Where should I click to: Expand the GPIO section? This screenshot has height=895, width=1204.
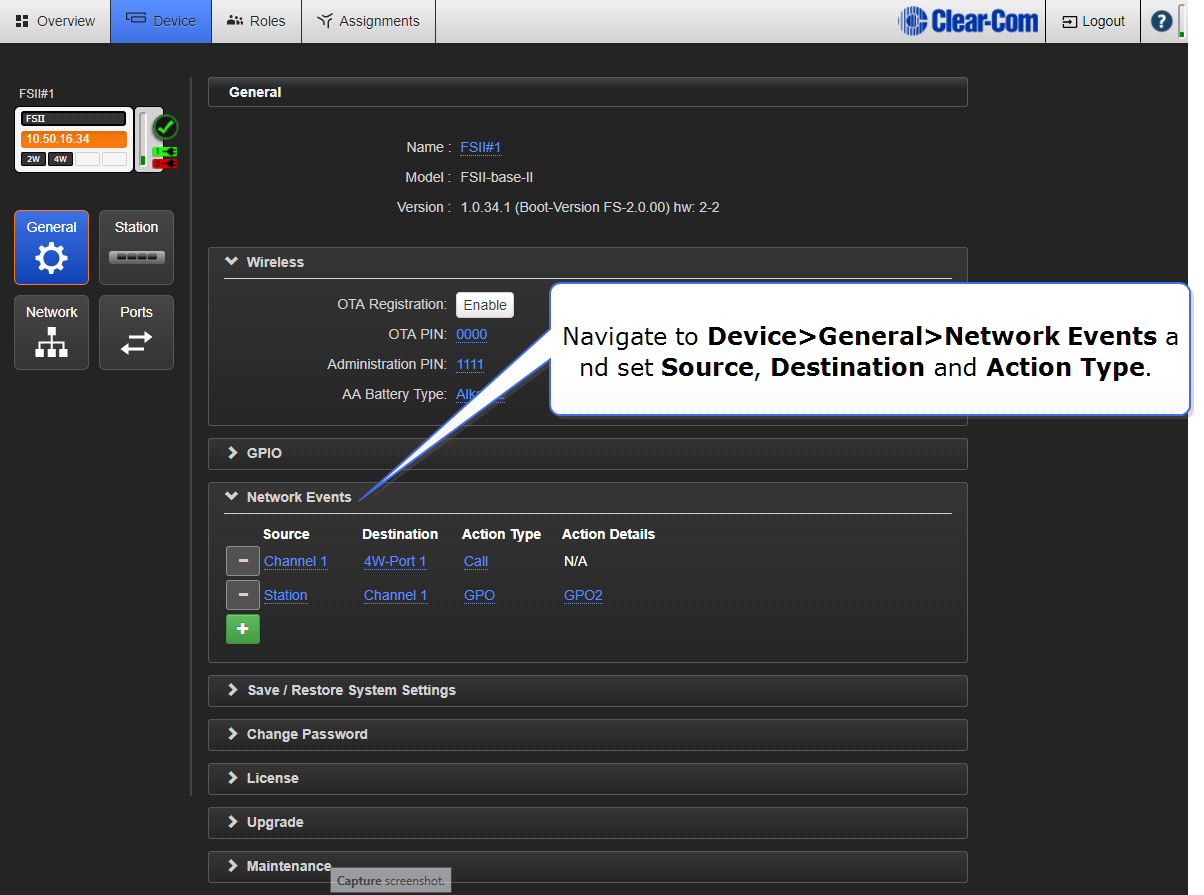click(264, 453)
